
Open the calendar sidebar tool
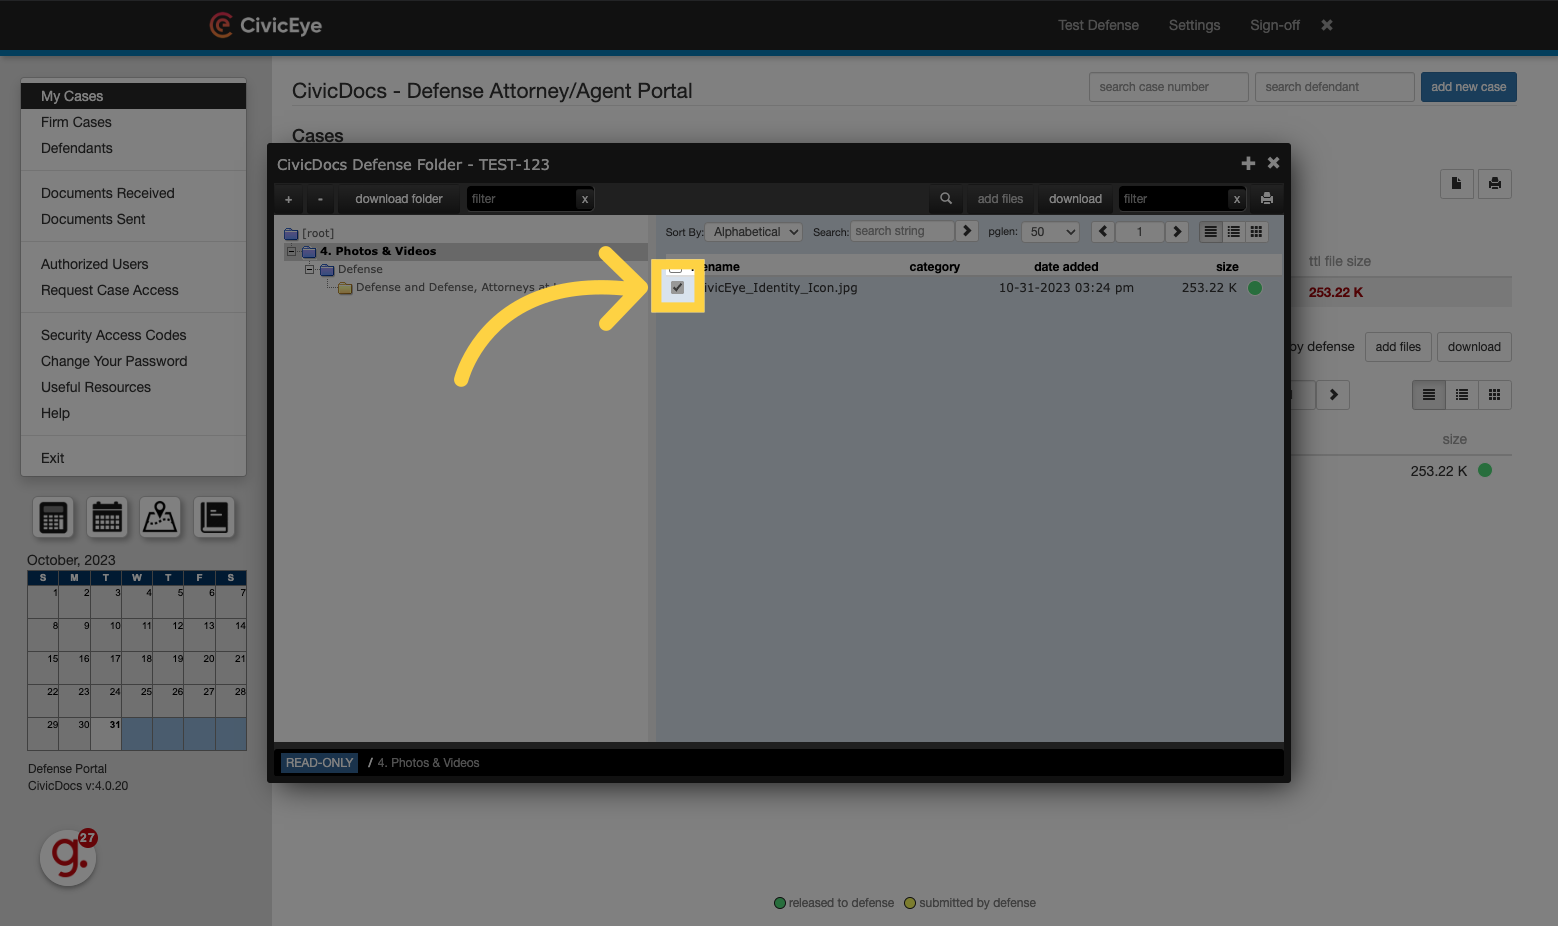(107, 517)
